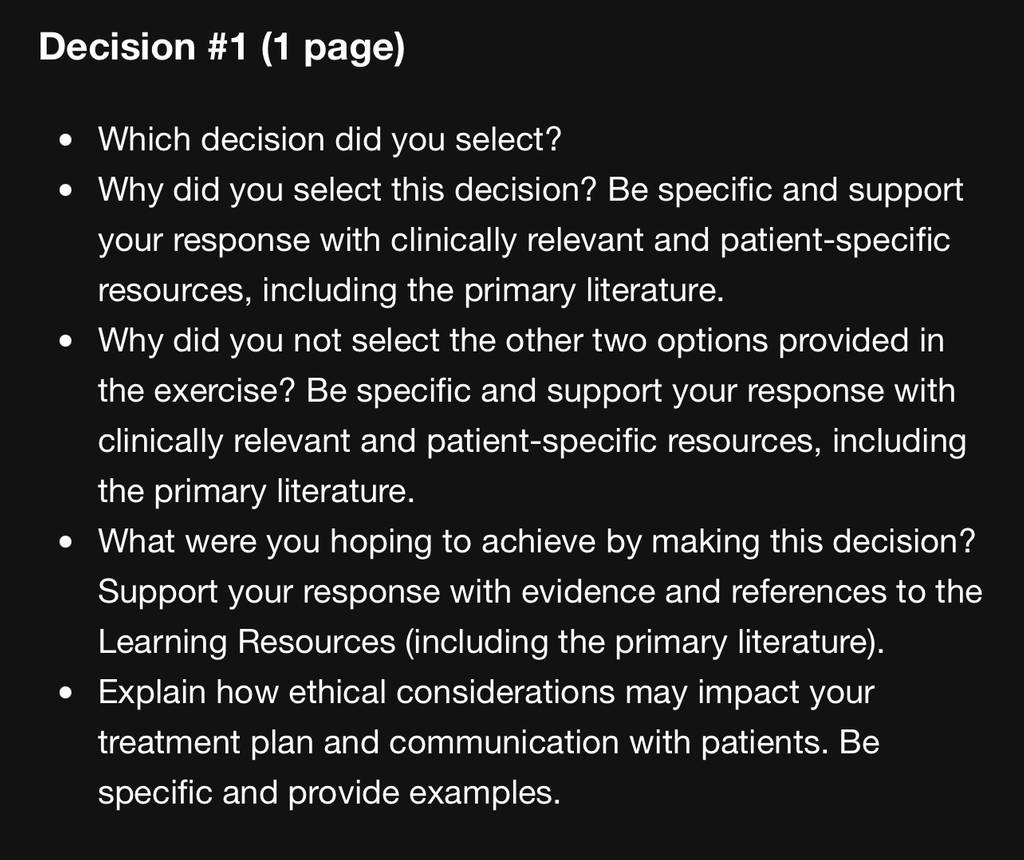Click the final line 'specific and provide examples.'
The width and height of the screenshot is (1024, 860).
click(x=329, y=793)
